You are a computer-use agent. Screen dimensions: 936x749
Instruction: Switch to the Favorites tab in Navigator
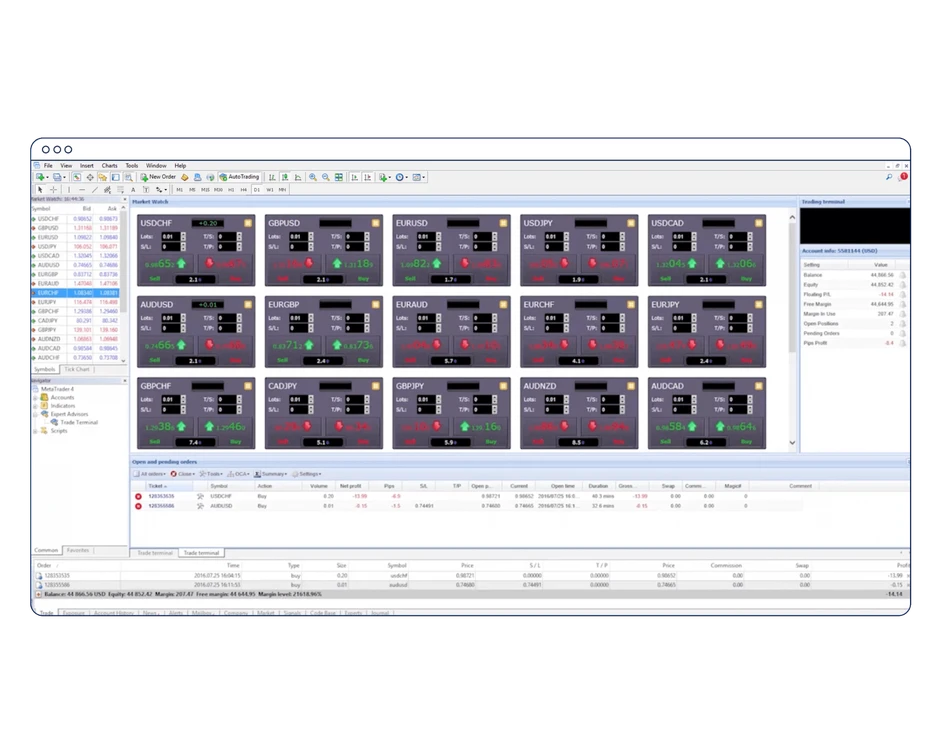[x=78, y=550]
